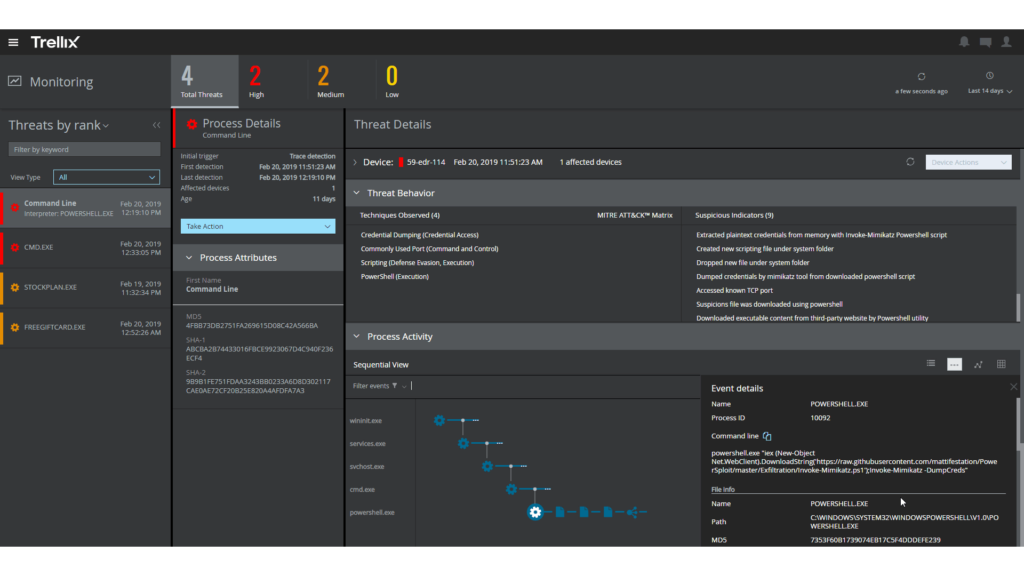Collapse the Threat Behavior section
Viewport: 1024px width, 576px height.
357,193
